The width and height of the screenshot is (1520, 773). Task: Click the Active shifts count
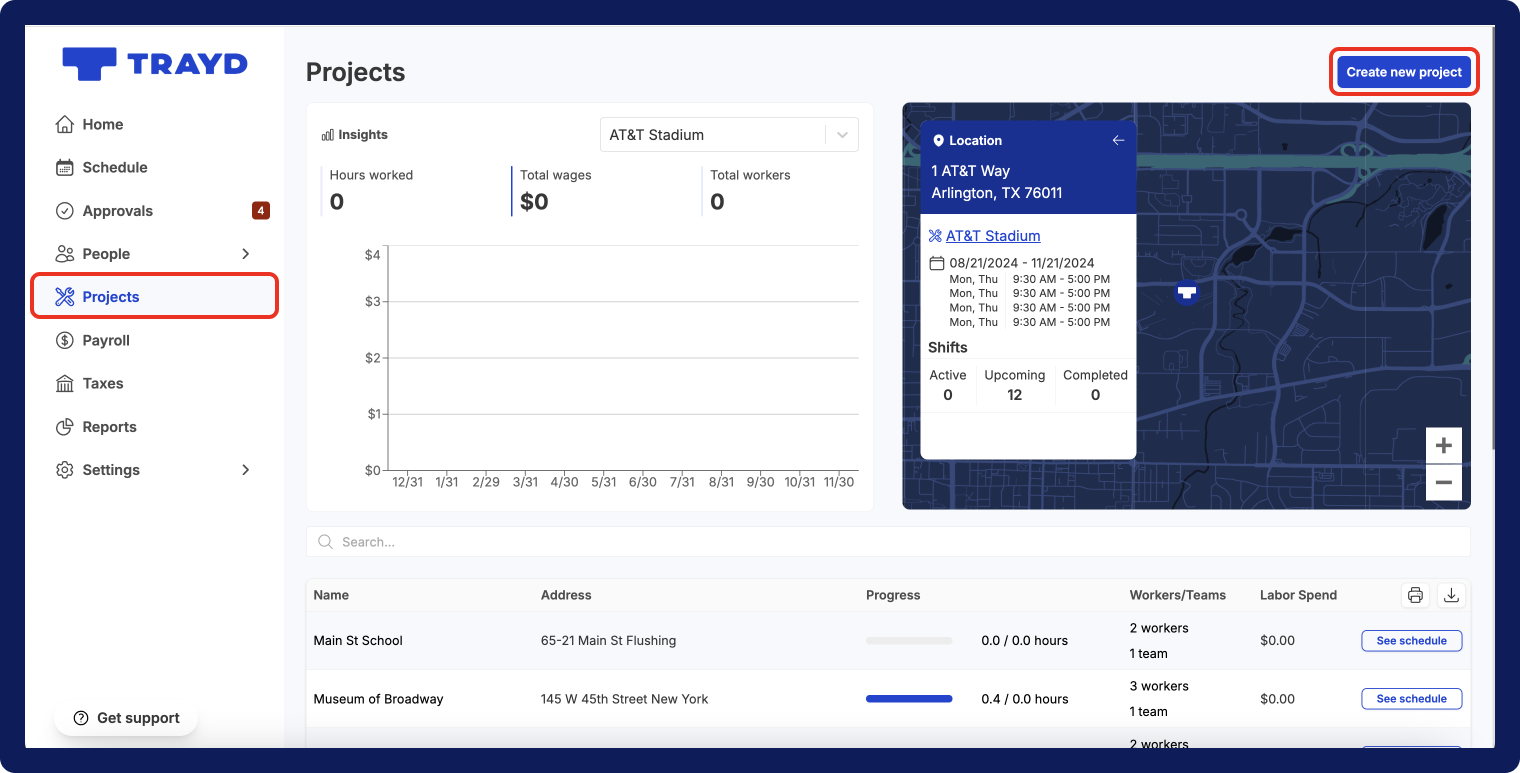(948, 395)
